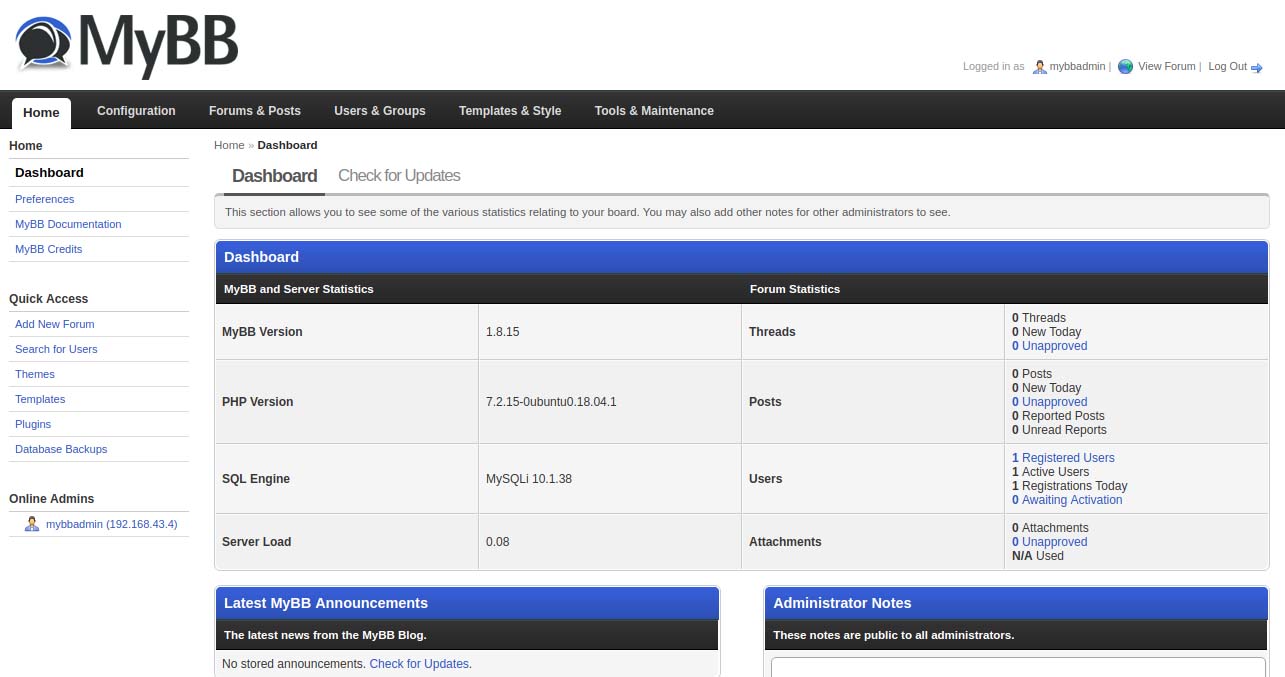The image size is (1285, 677).
Task: Click Add New Forum under Quick Access
Action: 54,324
